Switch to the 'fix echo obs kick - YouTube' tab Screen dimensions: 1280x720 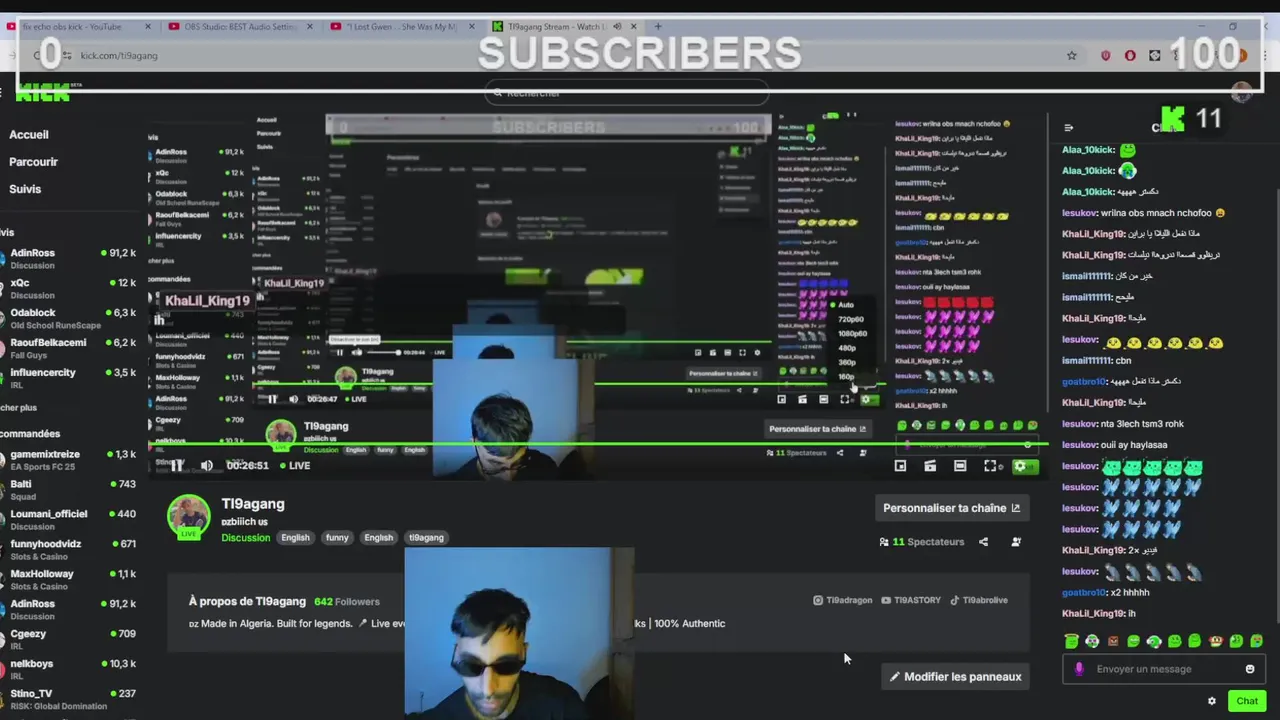click(x=78, y=27)
